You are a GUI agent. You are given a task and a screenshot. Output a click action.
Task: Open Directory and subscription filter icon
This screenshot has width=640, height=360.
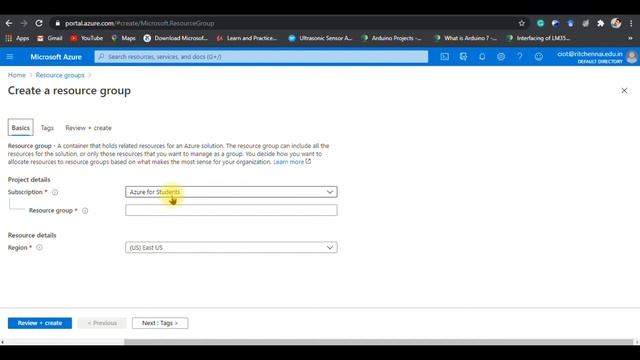[463, 57]
